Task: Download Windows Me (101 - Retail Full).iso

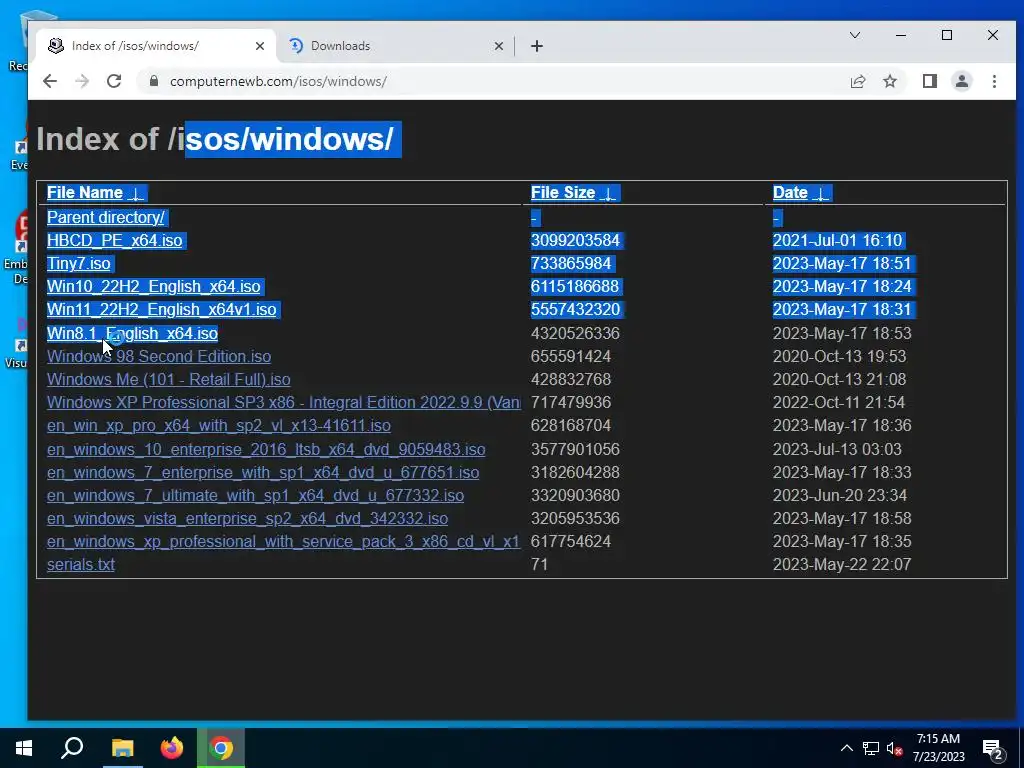Action: (x=168, y=379)
